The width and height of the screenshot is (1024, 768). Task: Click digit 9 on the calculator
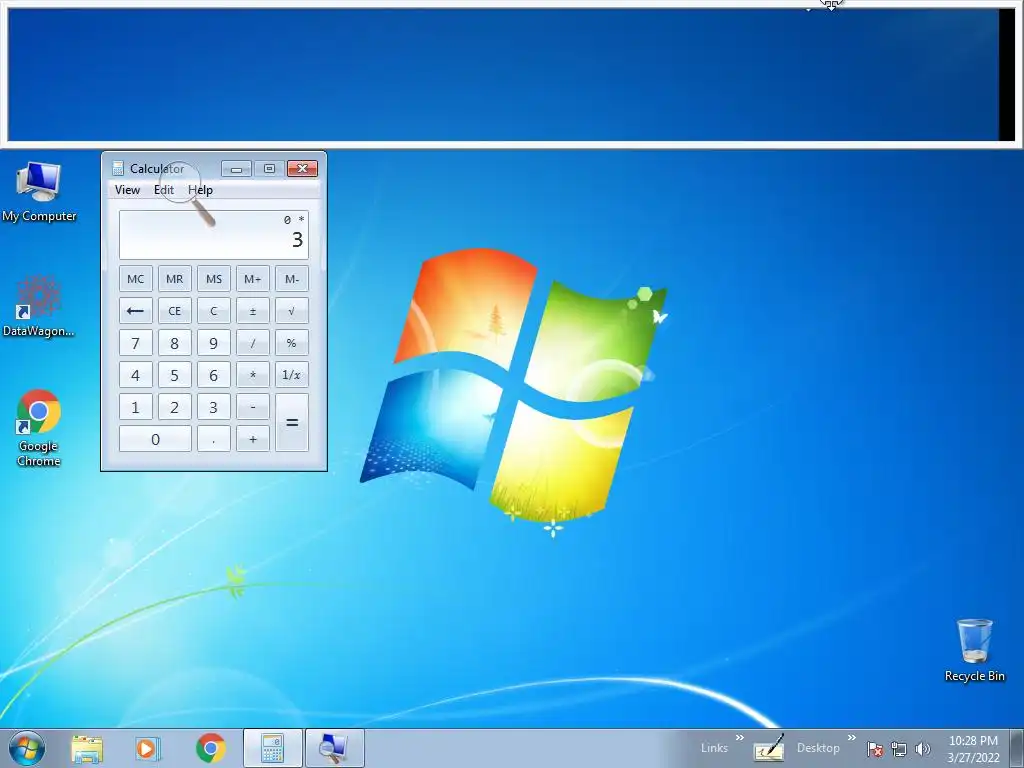214,343
